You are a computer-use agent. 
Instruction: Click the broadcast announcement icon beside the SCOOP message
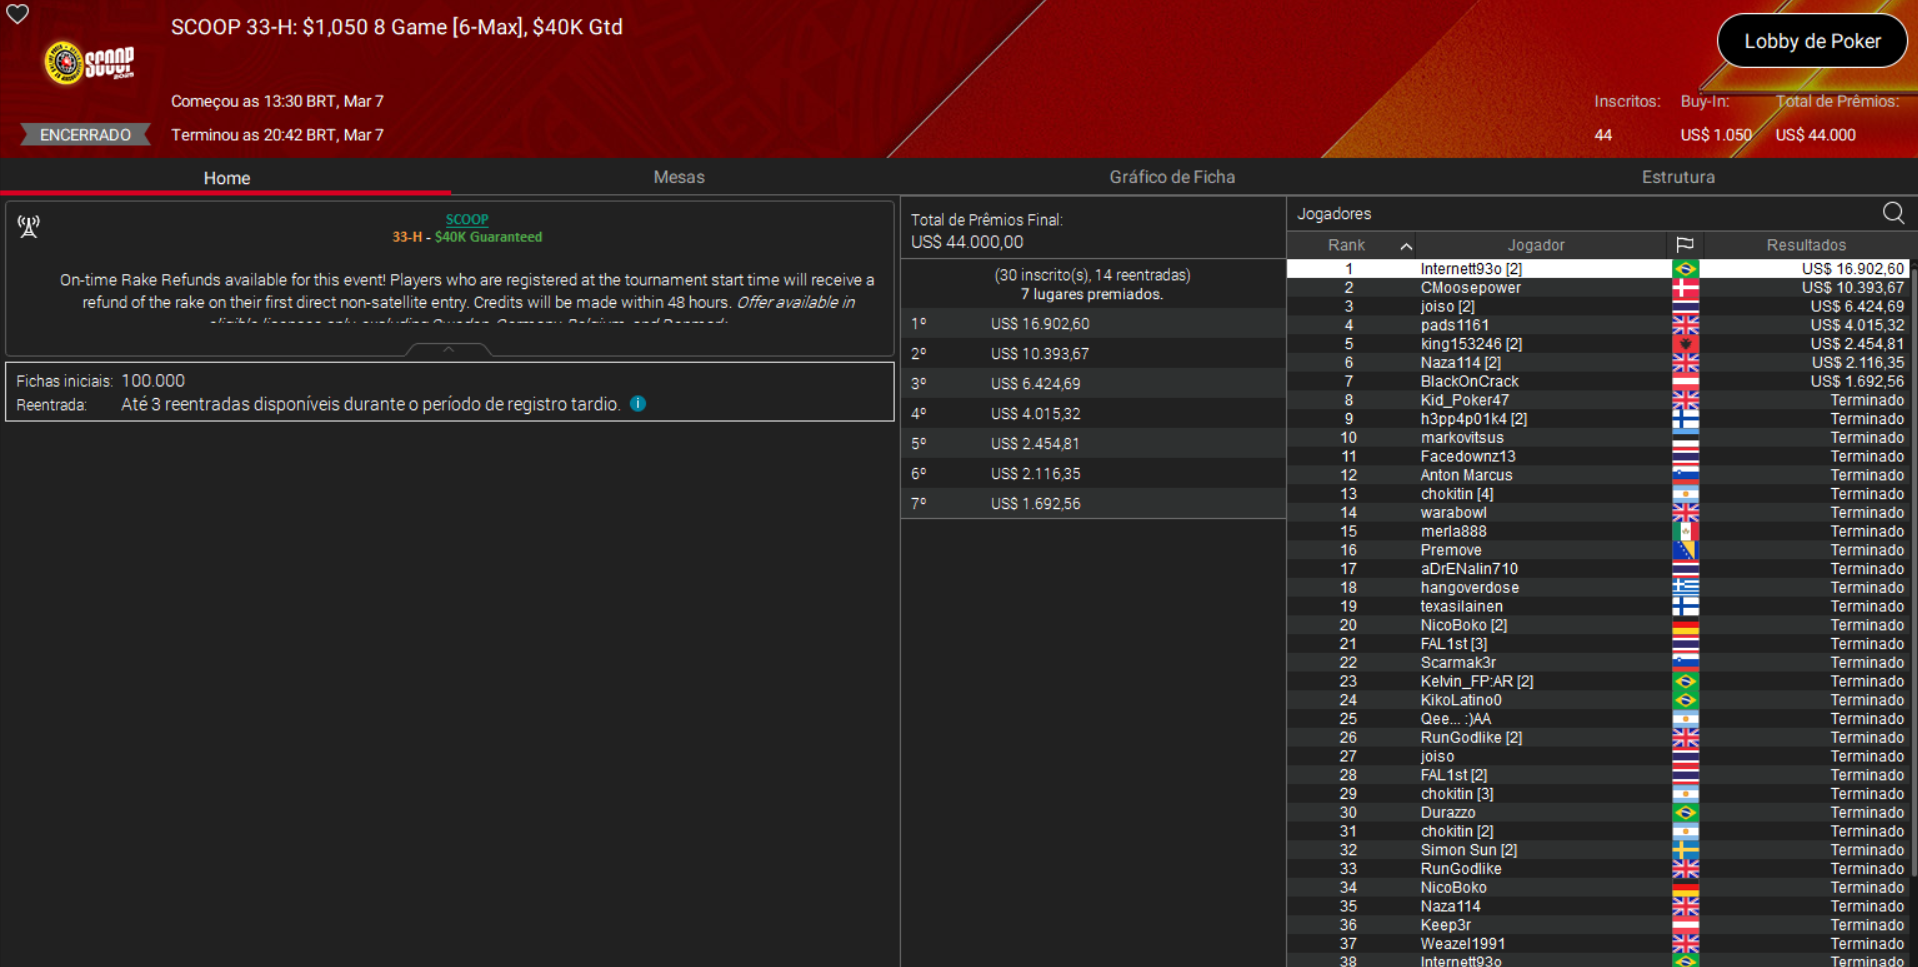[x=28, y=227]
